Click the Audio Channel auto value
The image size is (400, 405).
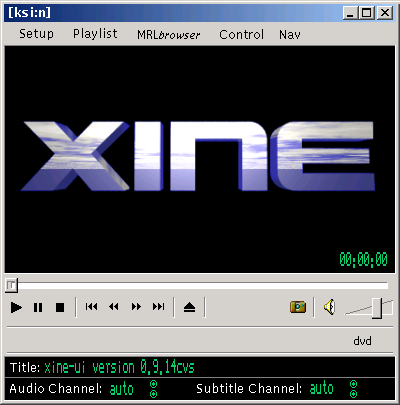pos(122,389)
